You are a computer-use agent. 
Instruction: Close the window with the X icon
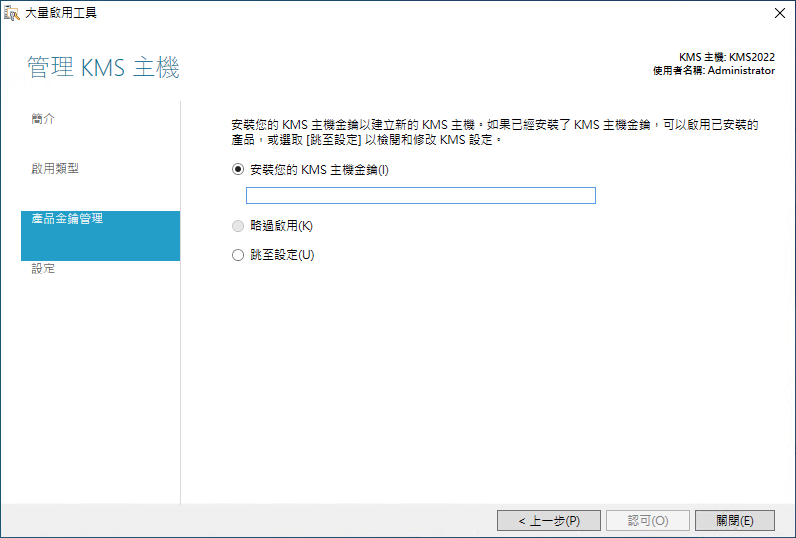click(x=780, y=13)
